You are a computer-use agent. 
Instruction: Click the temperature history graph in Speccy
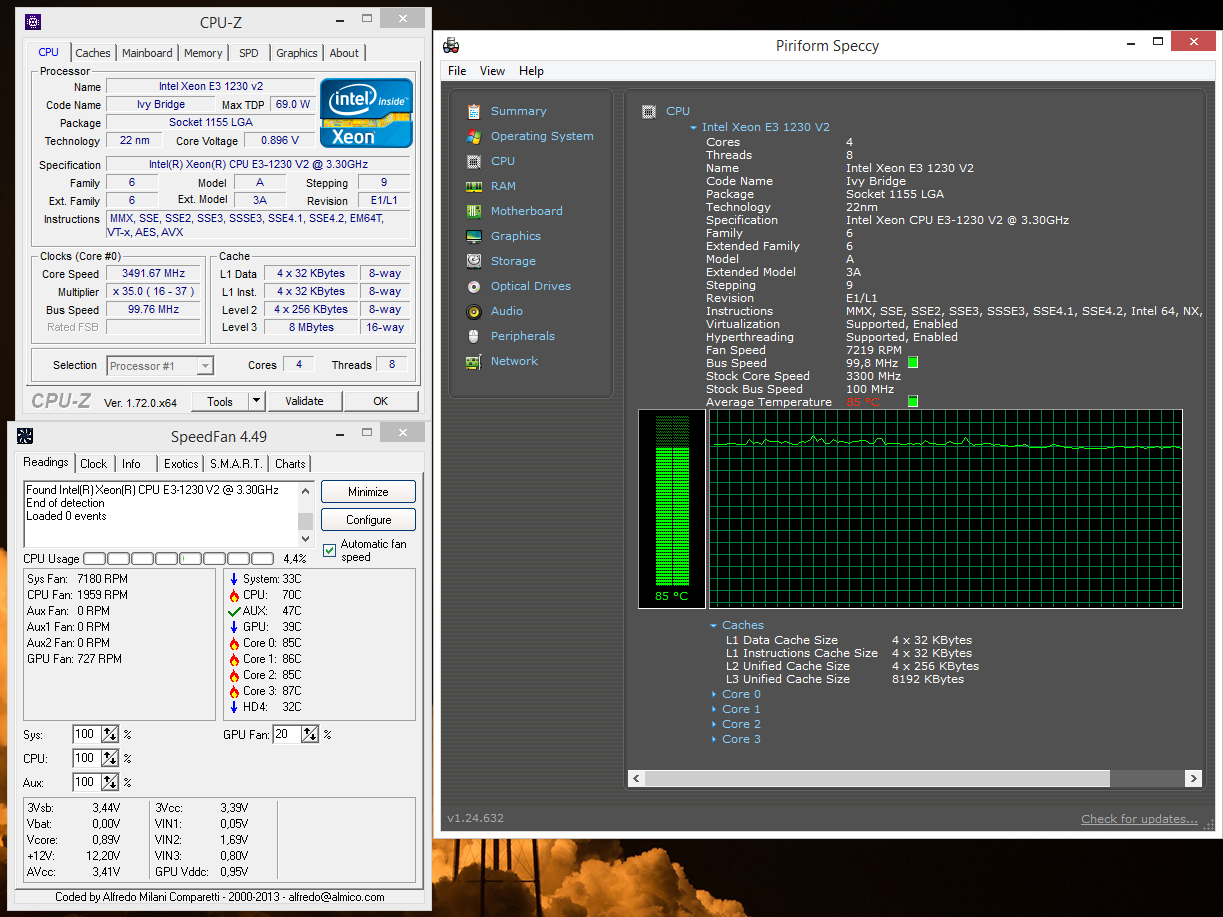(x=946, y=508)
